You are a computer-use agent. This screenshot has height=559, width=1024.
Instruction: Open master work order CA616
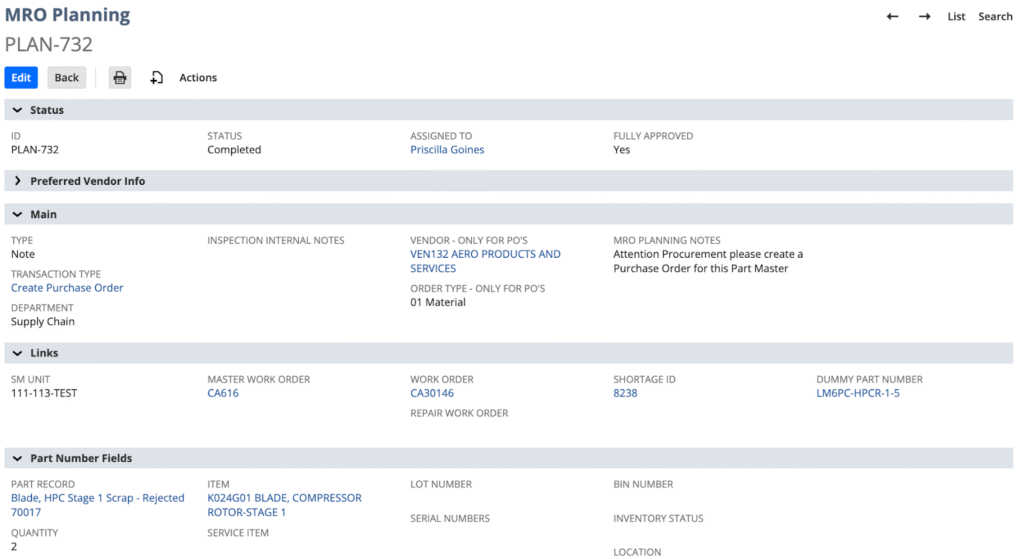click(x=223, y=393)
